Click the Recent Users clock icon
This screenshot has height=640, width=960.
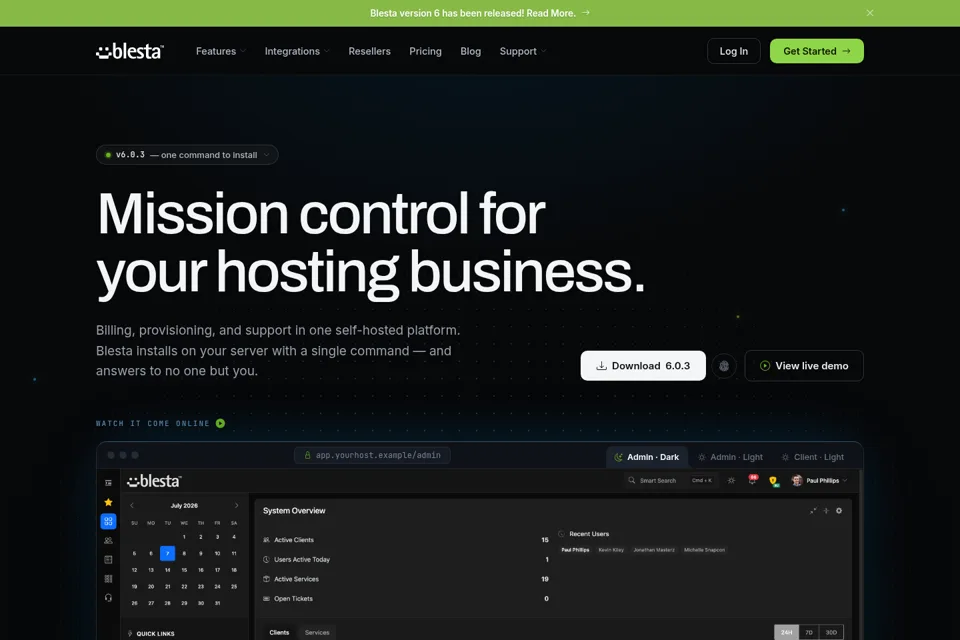(x=561, y=534)
